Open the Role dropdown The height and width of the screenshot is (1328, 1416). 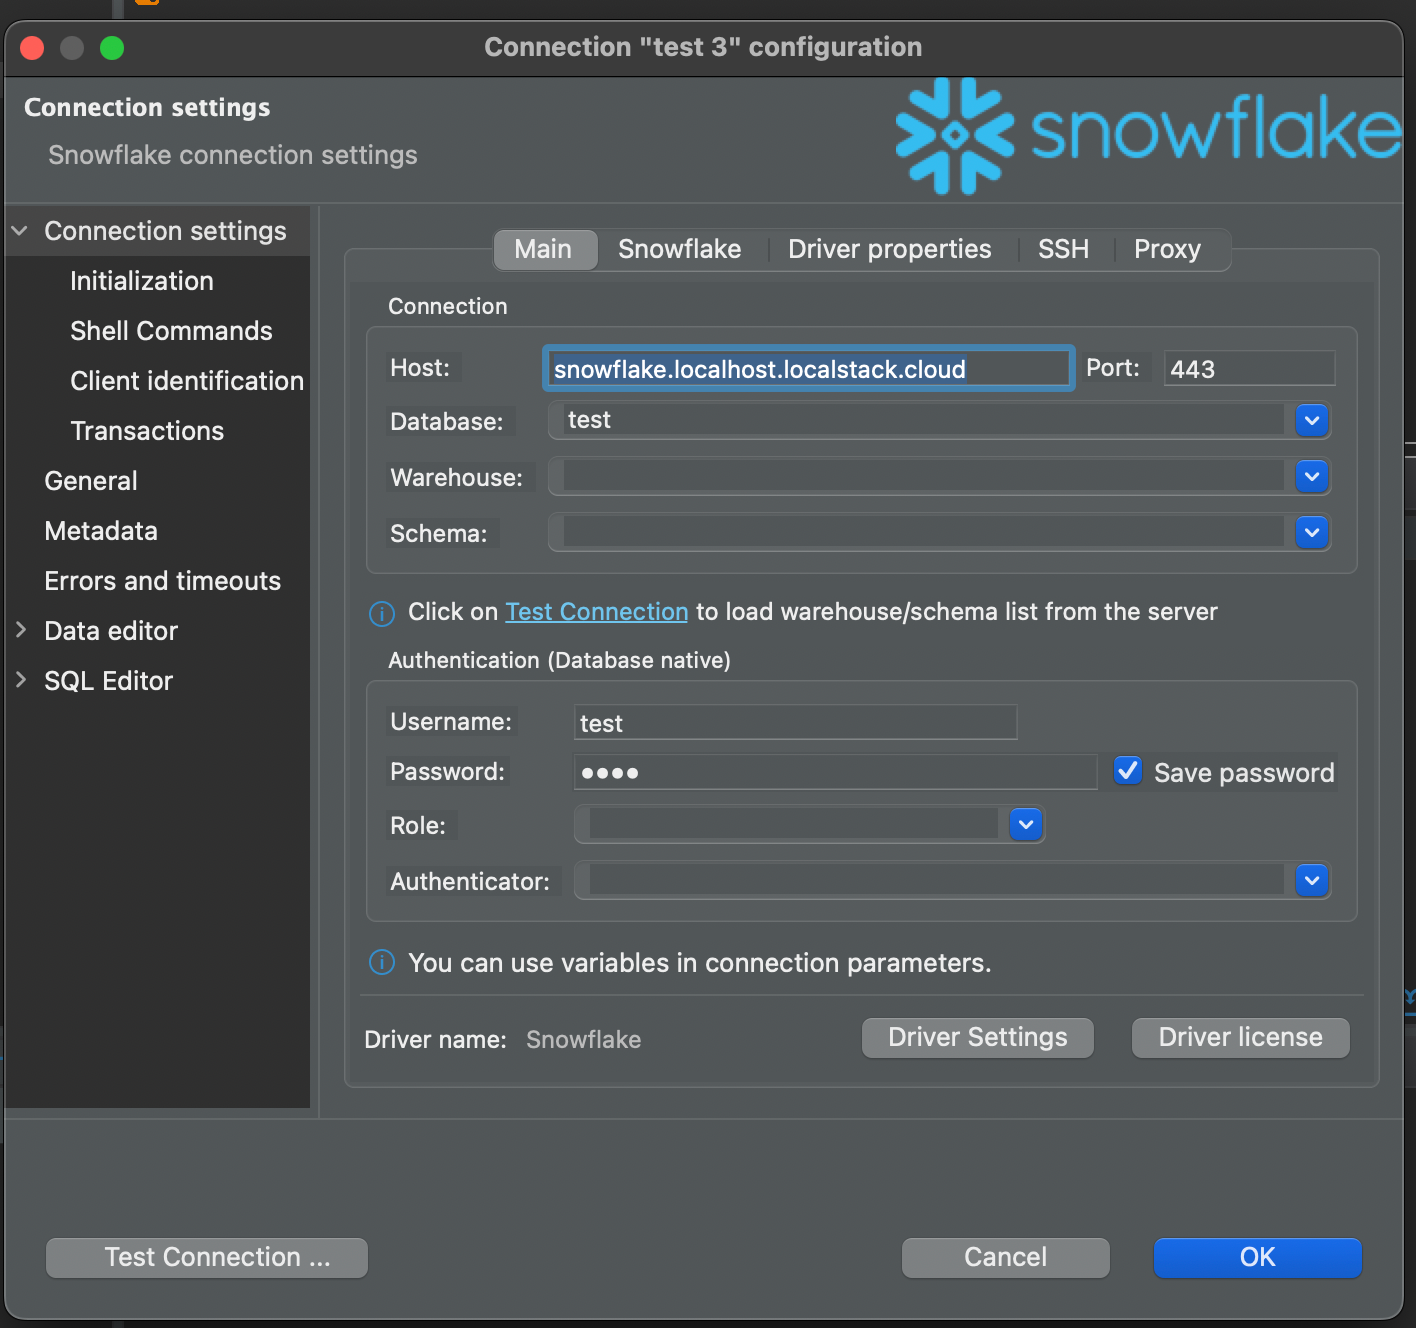click(1024, 824)
